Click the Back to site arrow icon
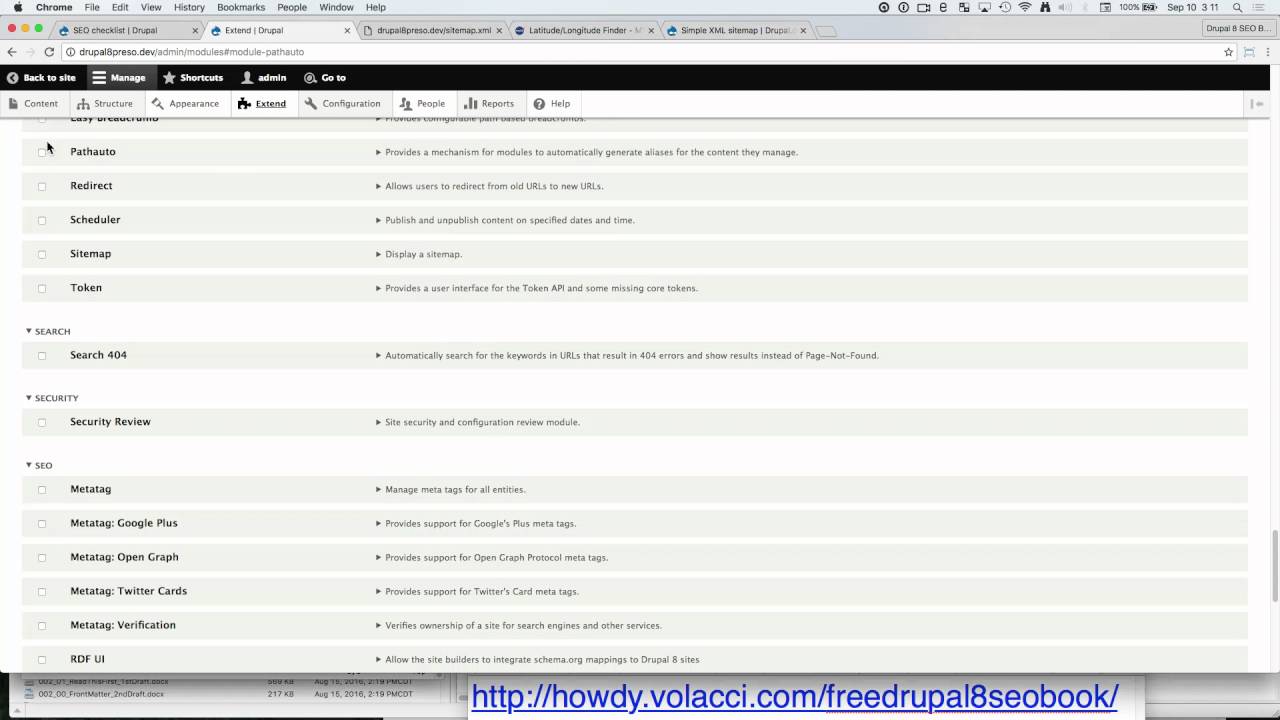1280x720 pixels. tap(12, 77)
